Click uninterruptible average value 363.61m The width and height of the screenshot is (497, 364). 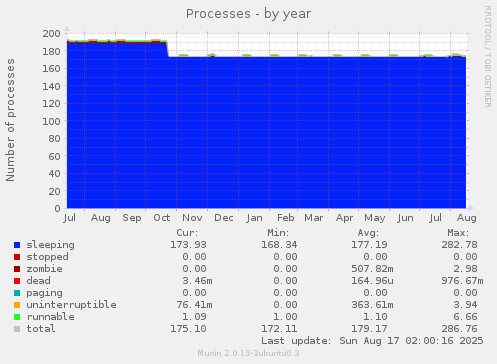(372, 305)
